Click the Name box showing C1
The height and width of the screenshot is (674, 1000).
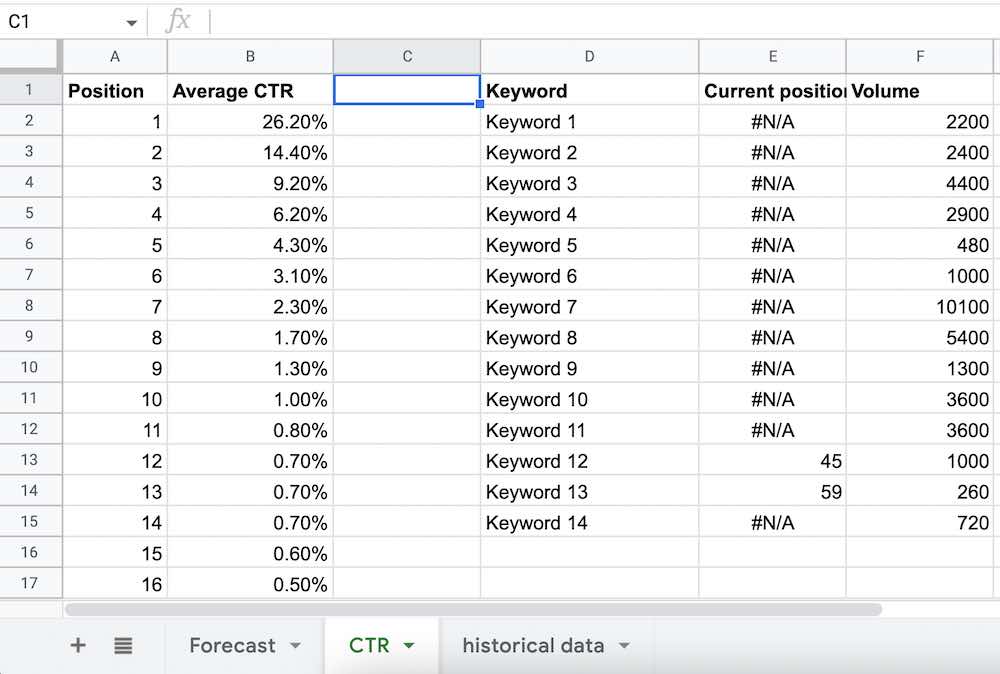point(60,21)
